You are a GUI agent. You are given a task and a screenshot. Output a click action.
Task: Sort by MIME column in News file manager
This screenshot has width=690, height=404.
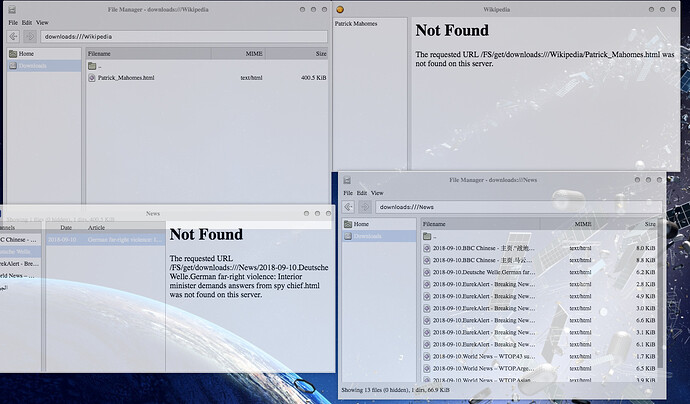click(x=566, y=224)
